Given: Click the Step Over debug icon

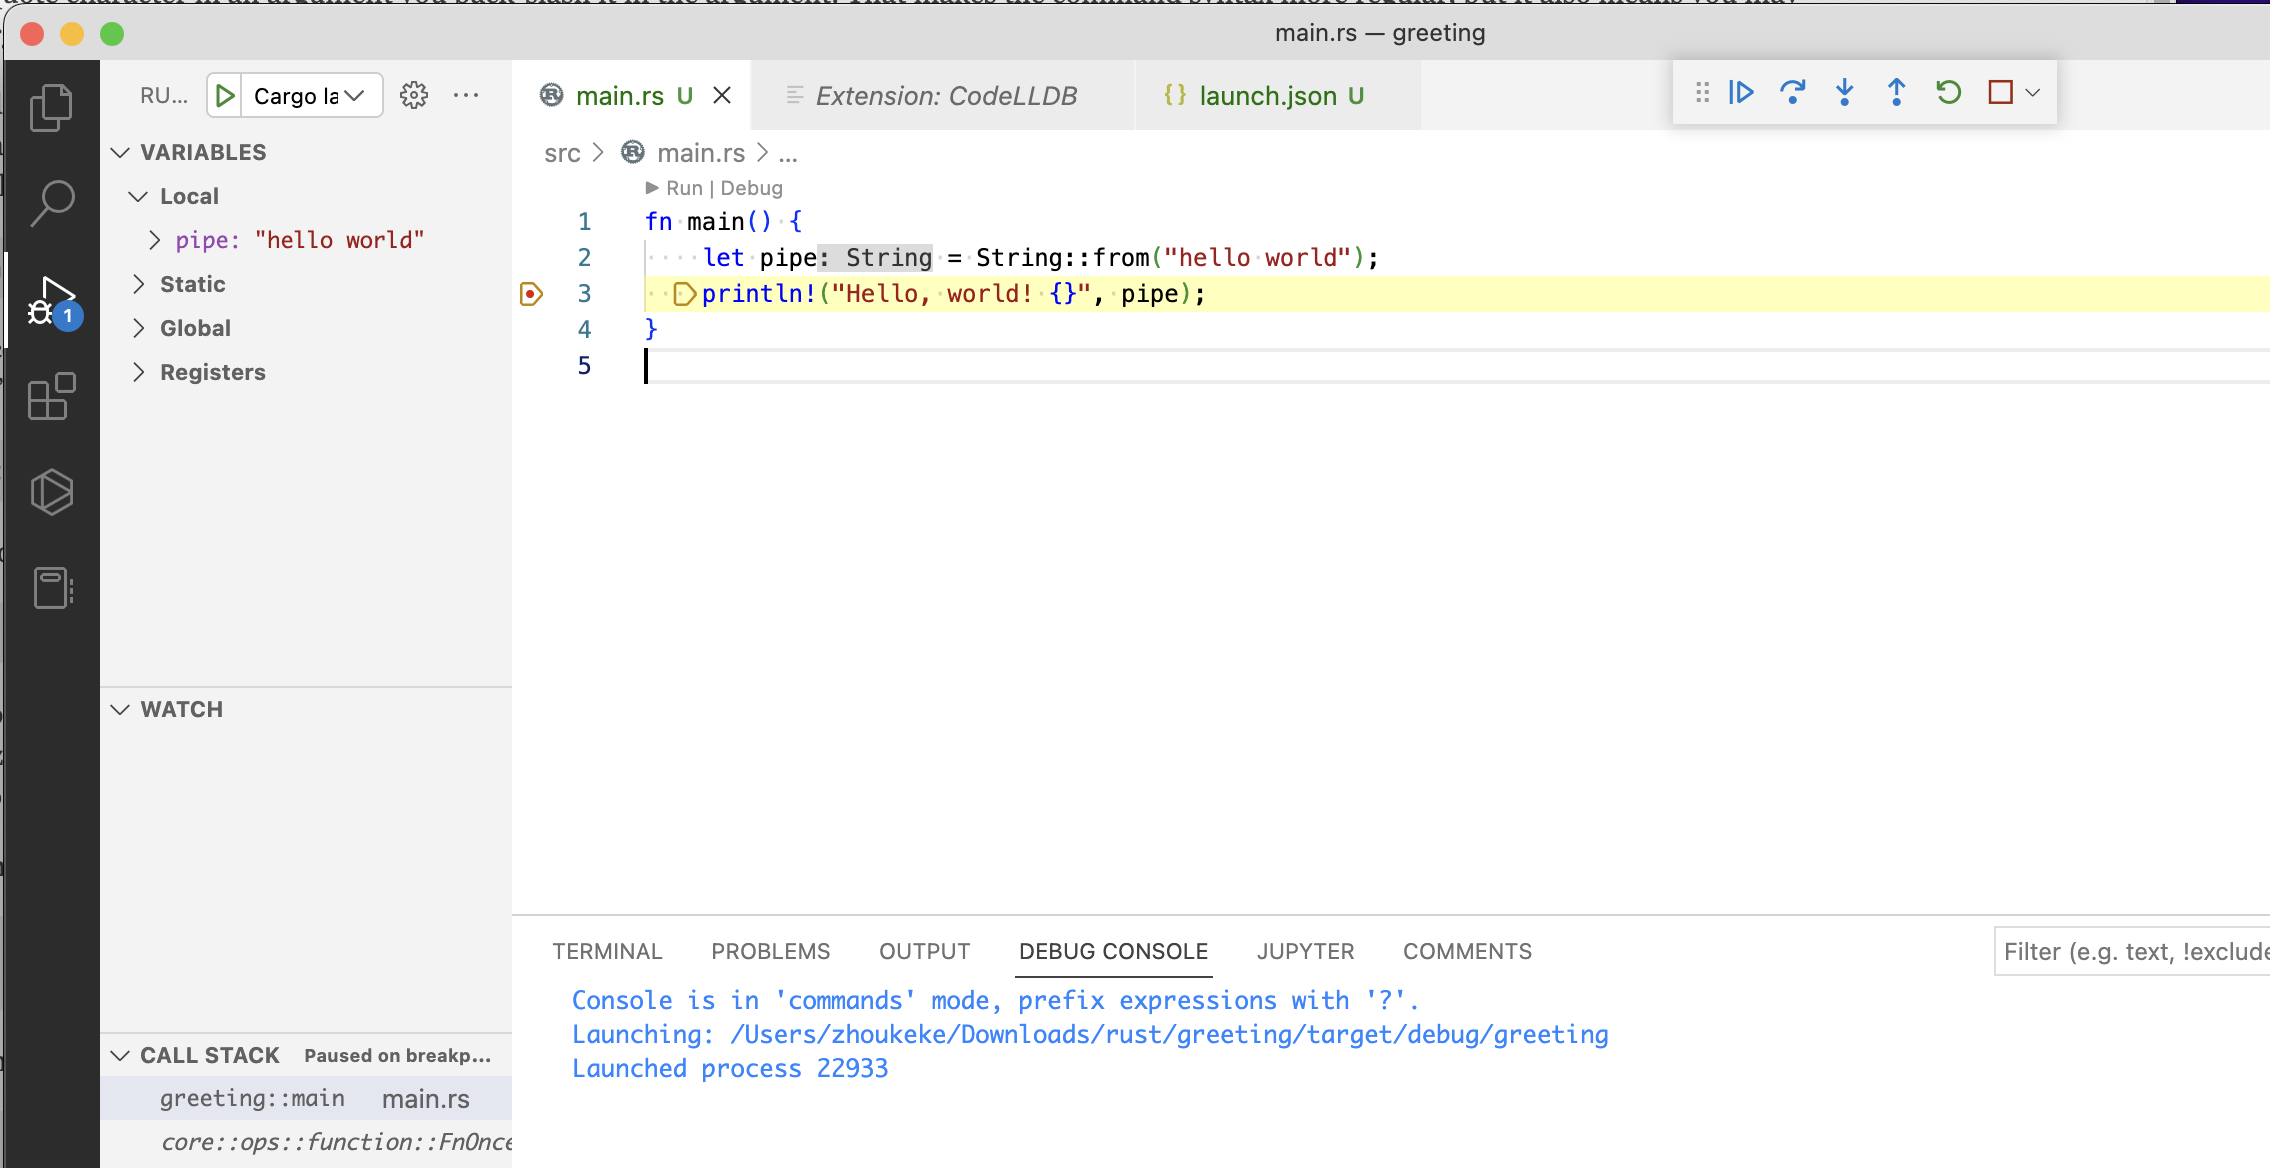Looking at the screenshot, I should tap(1793, 93).
